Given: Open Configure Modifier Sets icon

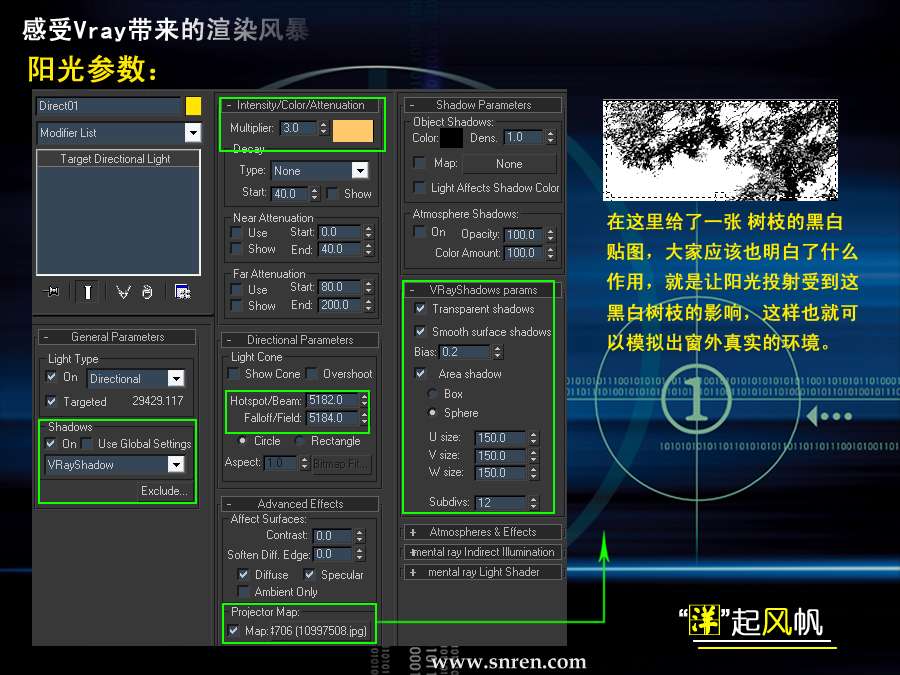Looking at the screenshot, I should (182, 292).
